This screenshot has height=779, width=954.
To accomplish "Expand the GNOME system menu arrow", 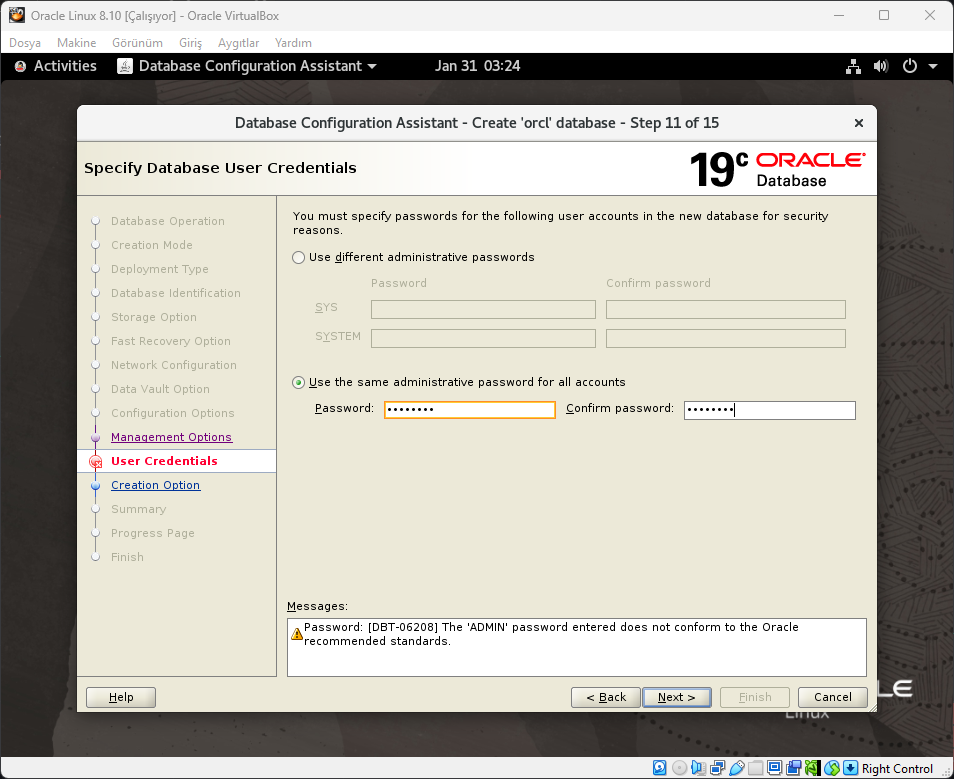I will (933, 66).
